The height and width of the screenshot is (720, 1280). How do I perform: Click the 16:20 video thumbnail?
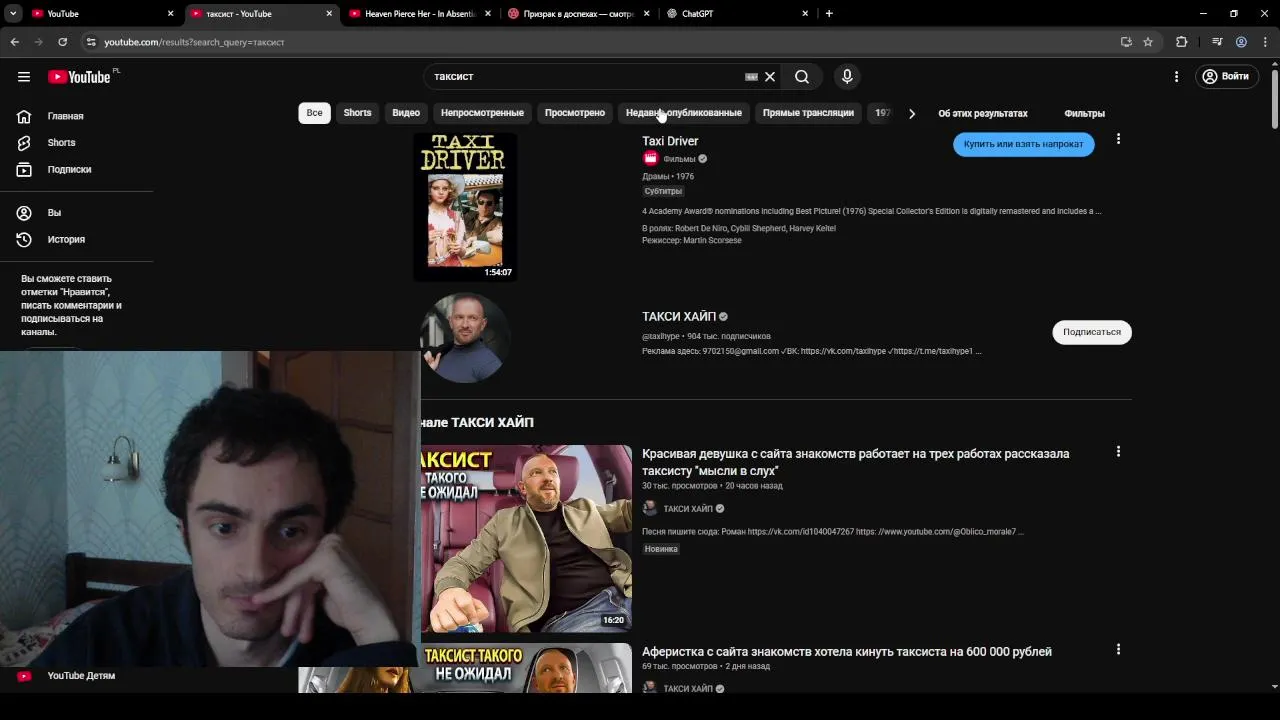pyautogui.click(x=526, y=538)
